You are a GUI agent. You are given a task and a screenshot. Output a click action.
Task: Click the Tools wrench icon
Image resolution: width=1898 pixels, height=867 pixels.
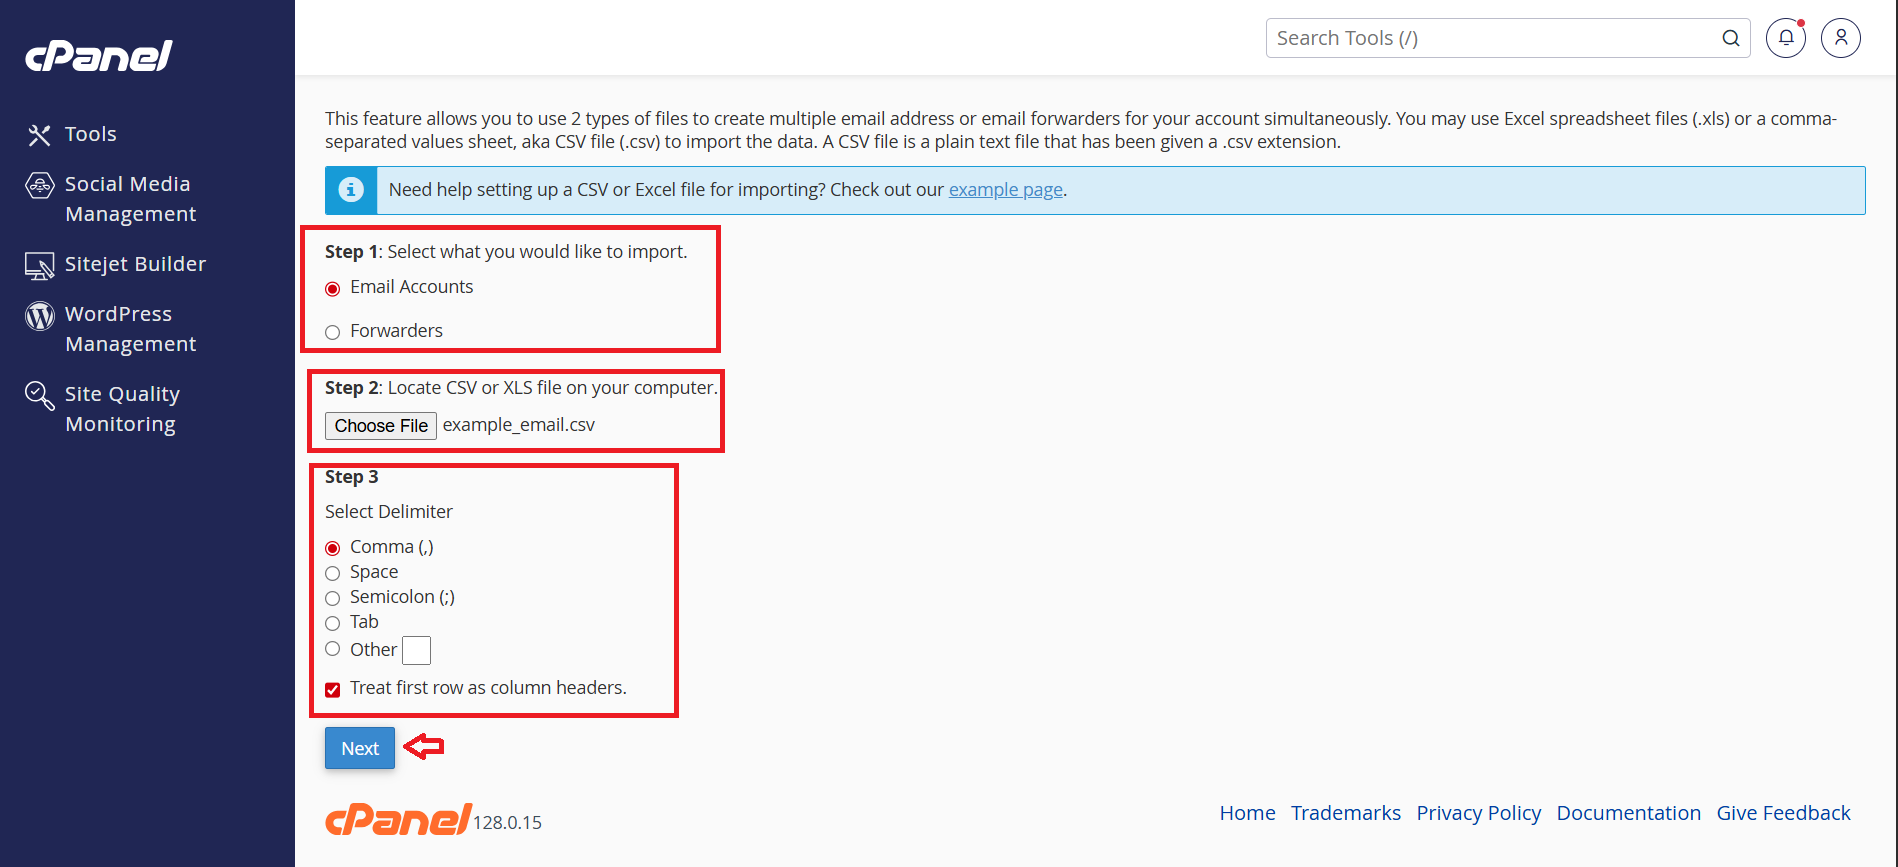(x=39, y=135)
